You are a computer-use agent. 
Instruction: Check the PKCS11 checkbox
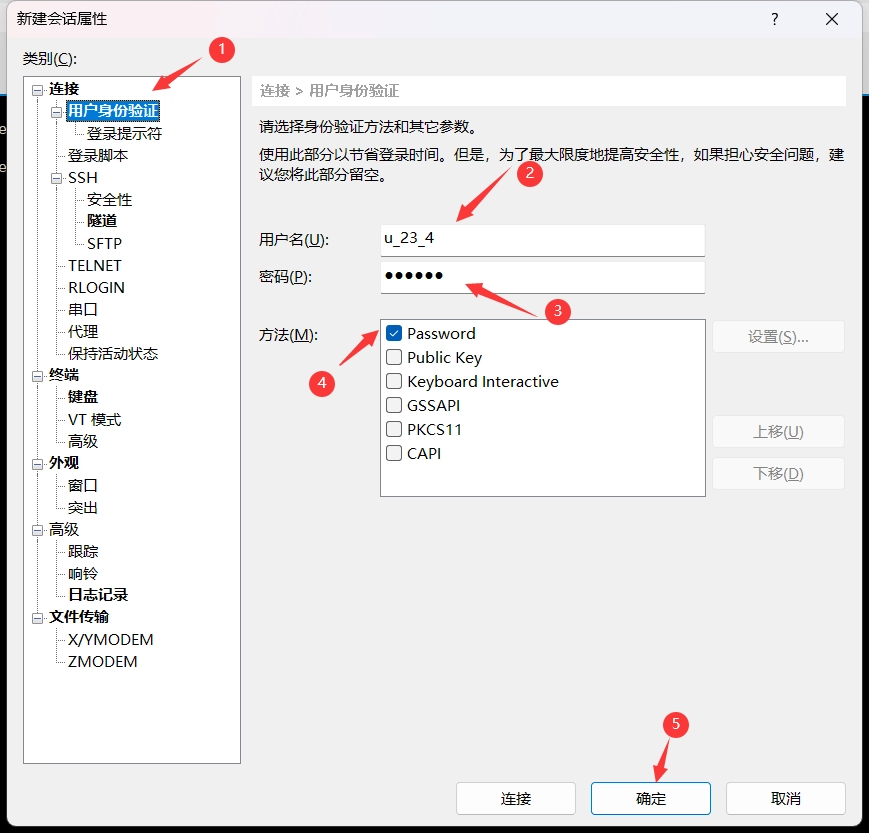click(x=394, y=429)
